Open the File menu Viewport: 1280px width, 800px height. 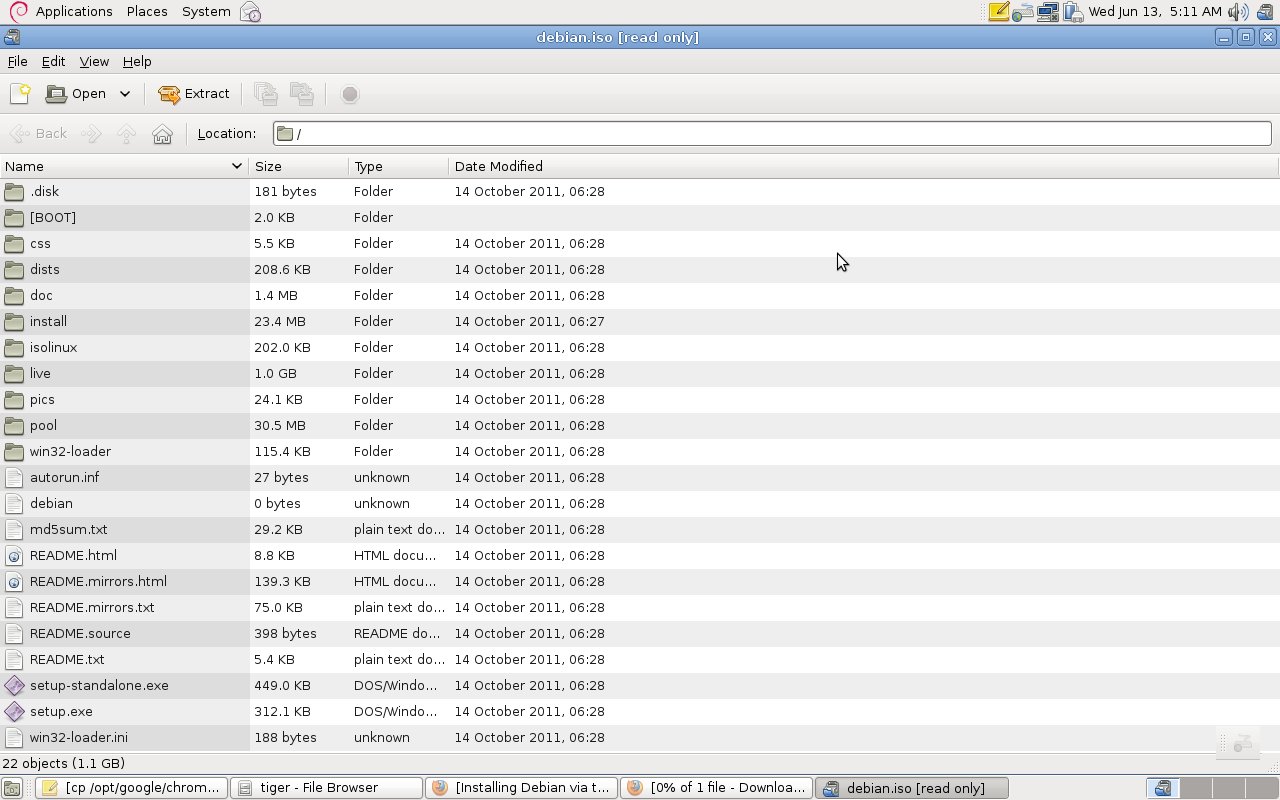17,62
